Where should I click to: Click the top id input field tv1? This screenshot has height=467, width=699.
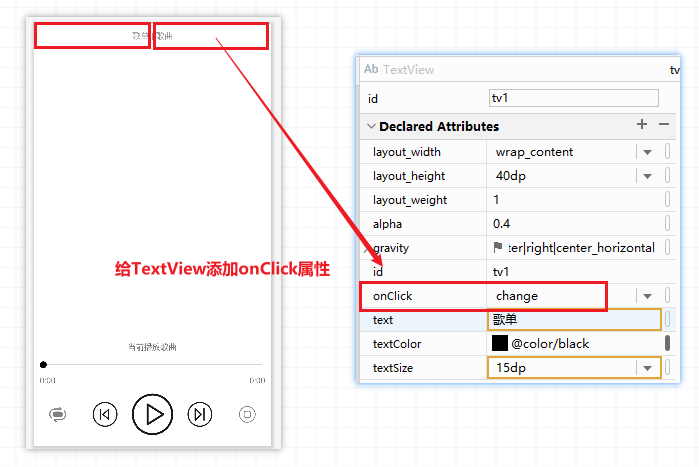574,98
